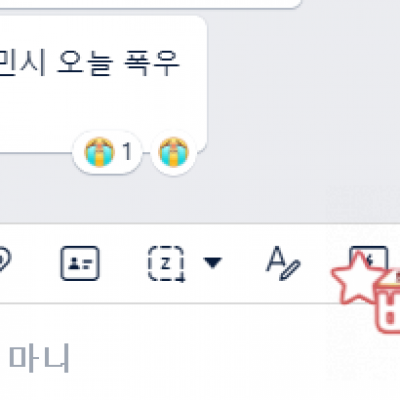
Task: Click the cut-off speech icon in the toolbar
Action: (x=5, y=259)
